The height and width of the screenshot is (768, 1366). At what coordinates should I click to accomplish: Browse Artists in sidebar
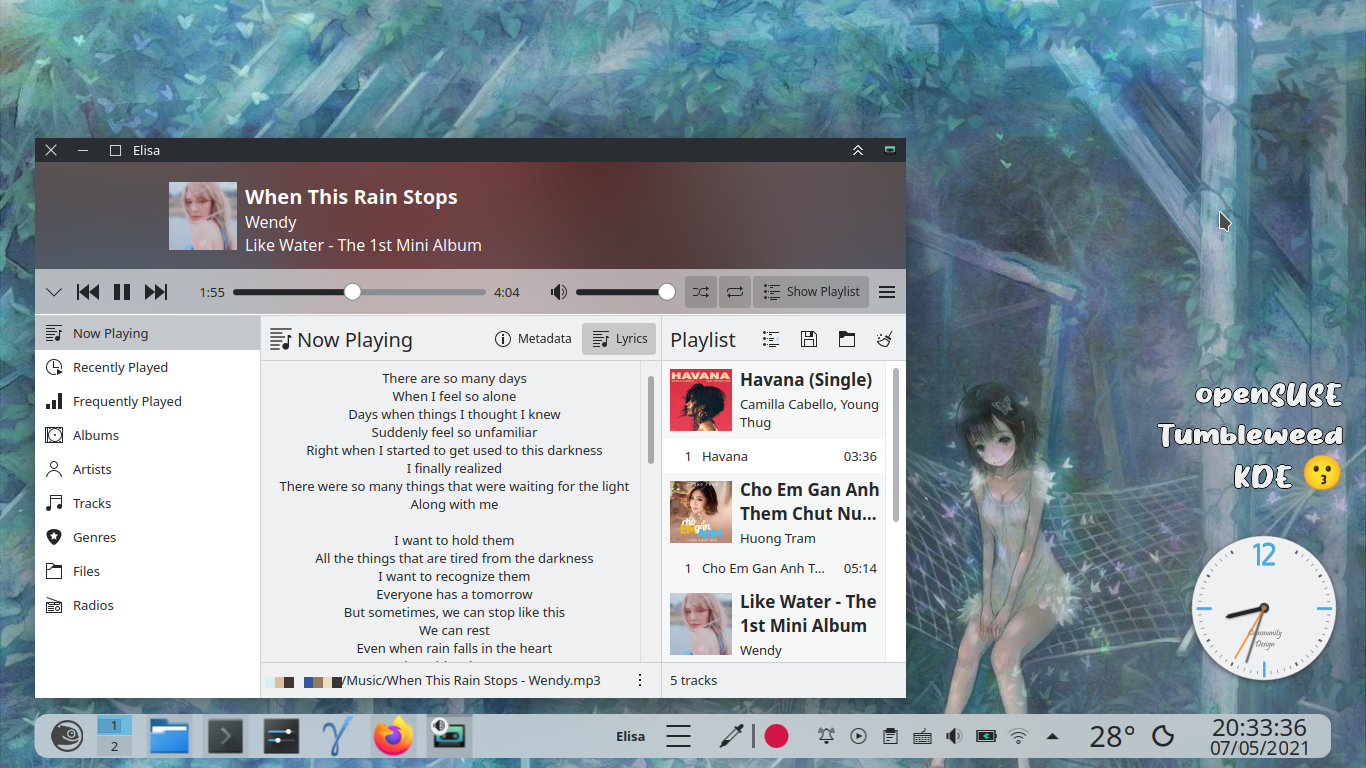(x=147, y=469)
